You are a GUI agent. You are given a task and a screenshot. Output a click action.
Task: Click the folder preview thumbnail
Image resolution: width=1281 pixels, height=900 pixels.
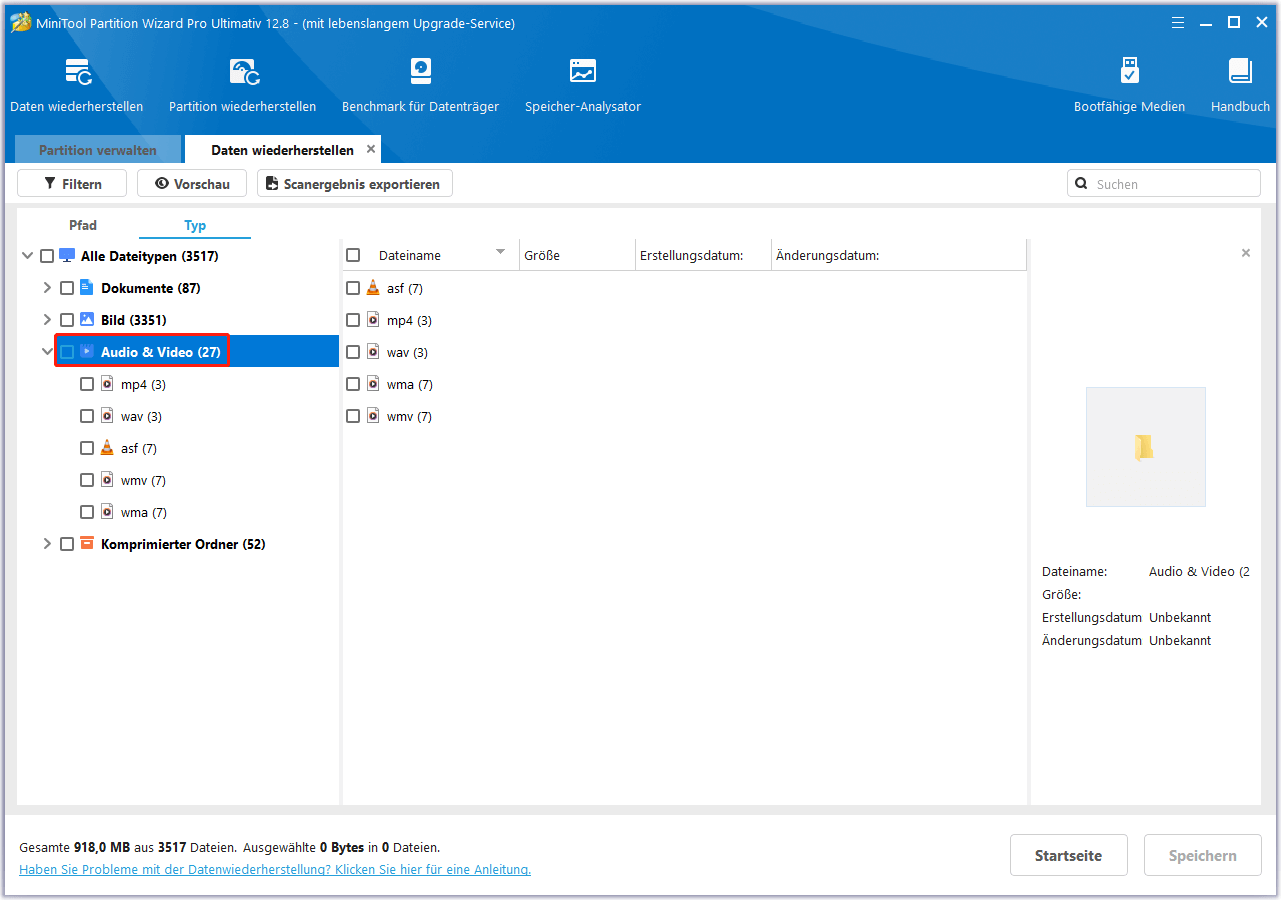click(x=1145, y=447)
